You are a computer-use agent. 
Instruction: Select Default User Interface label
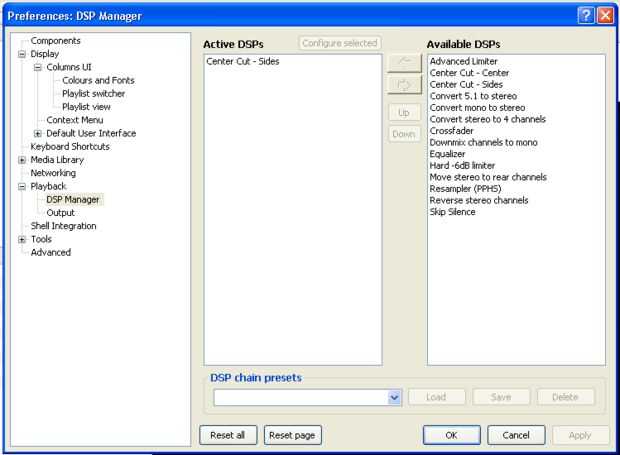click(x=91, y=133)
